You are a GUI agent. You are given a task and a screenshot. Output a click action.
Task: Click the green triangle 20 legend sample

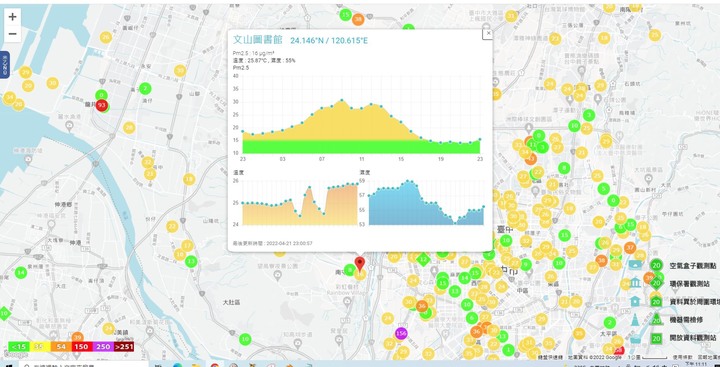pos(657,320)
